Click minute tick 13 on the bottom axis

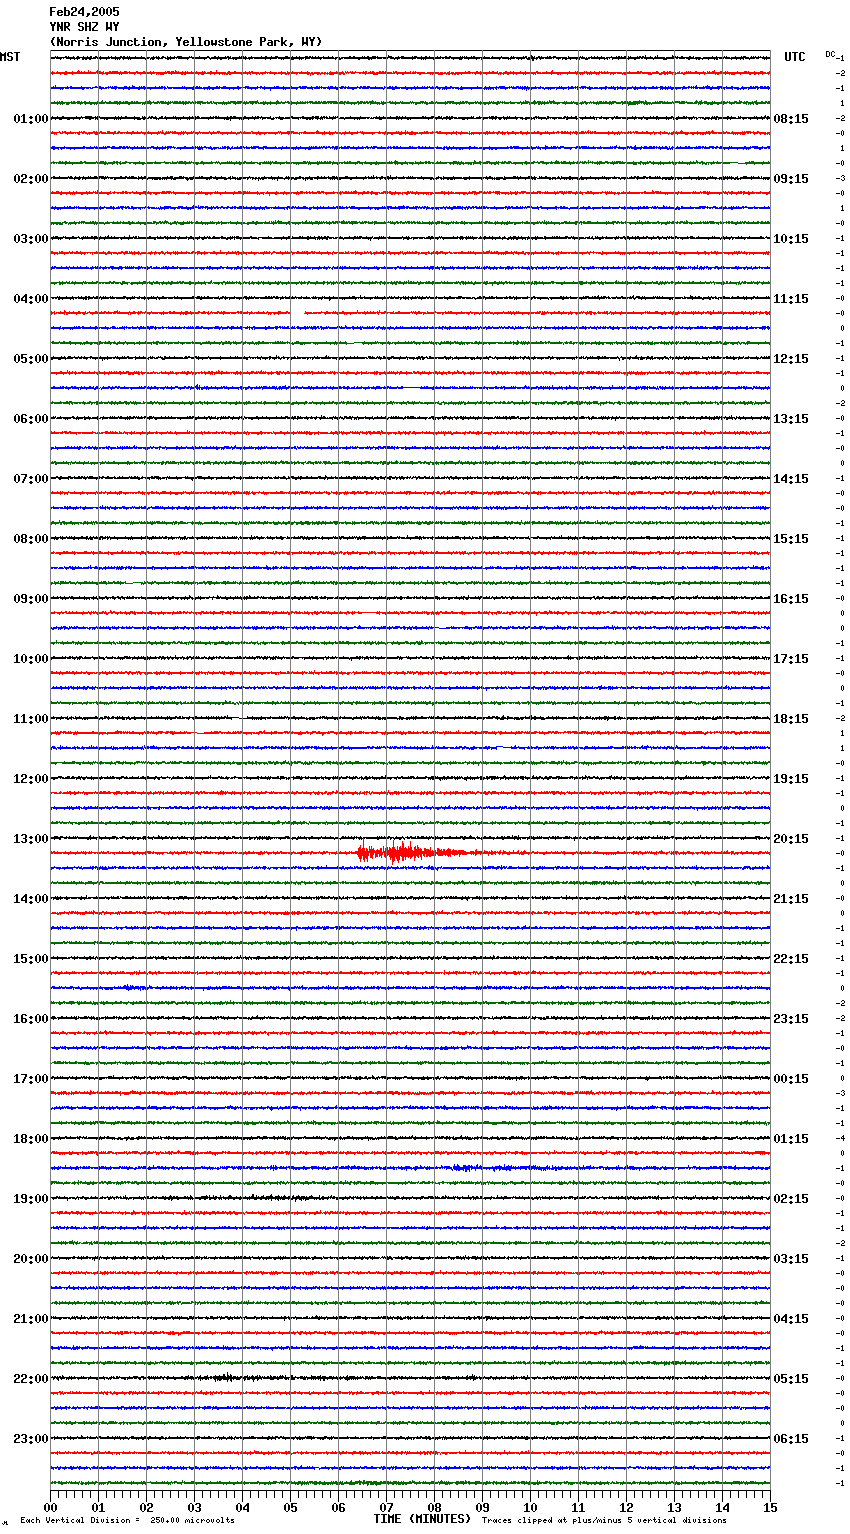point(674,1507)
